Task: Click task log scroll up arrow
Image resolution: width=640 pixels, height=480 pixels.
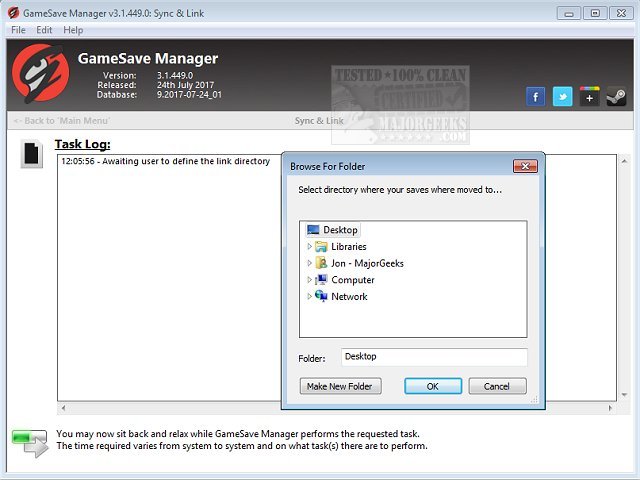Action: point(624,161)
